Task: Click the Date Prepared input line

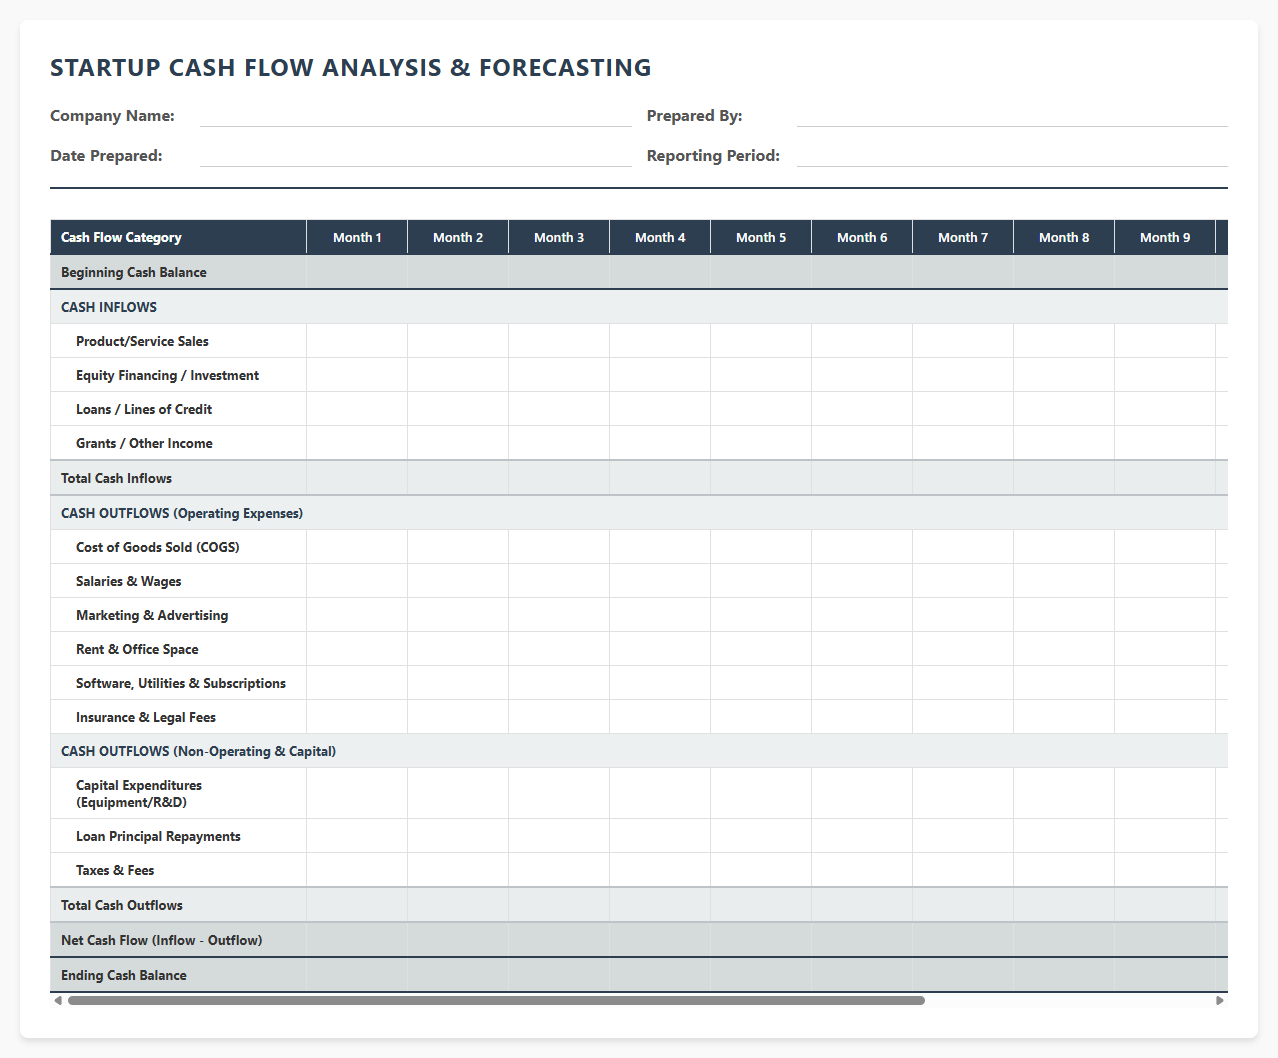Action: [x=416, y=156]
